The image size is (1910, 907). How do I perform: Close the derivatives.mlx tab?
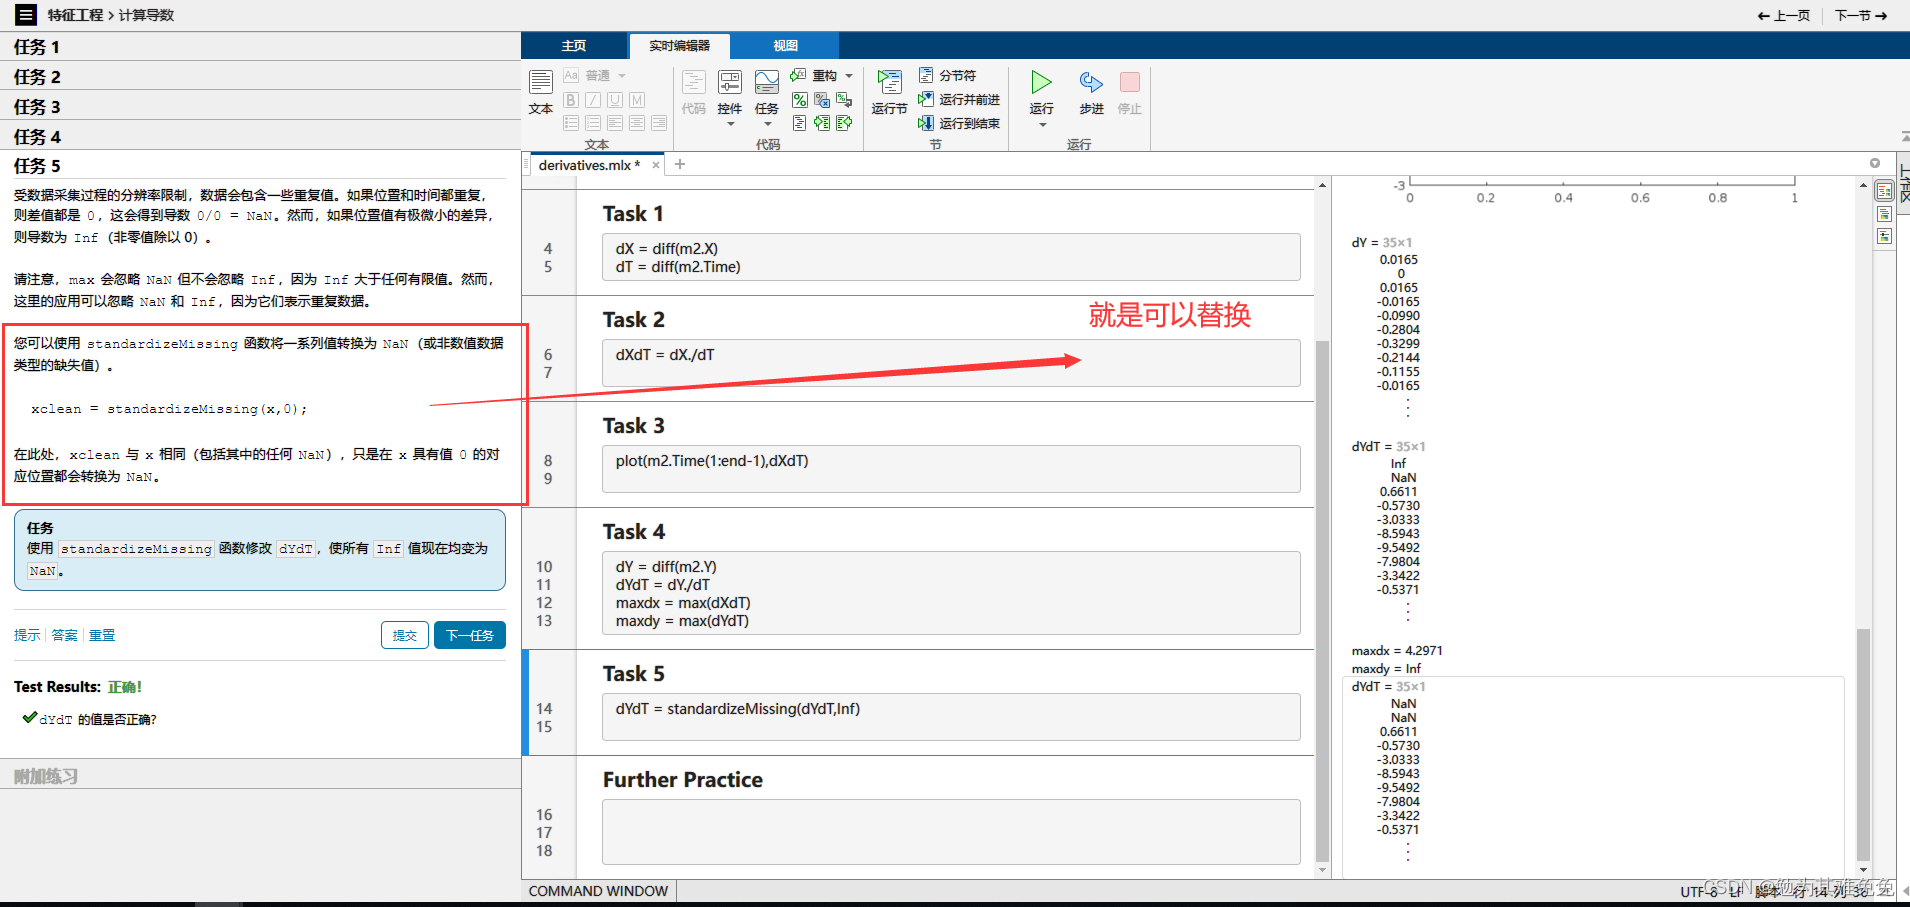(x=656, y=166)
